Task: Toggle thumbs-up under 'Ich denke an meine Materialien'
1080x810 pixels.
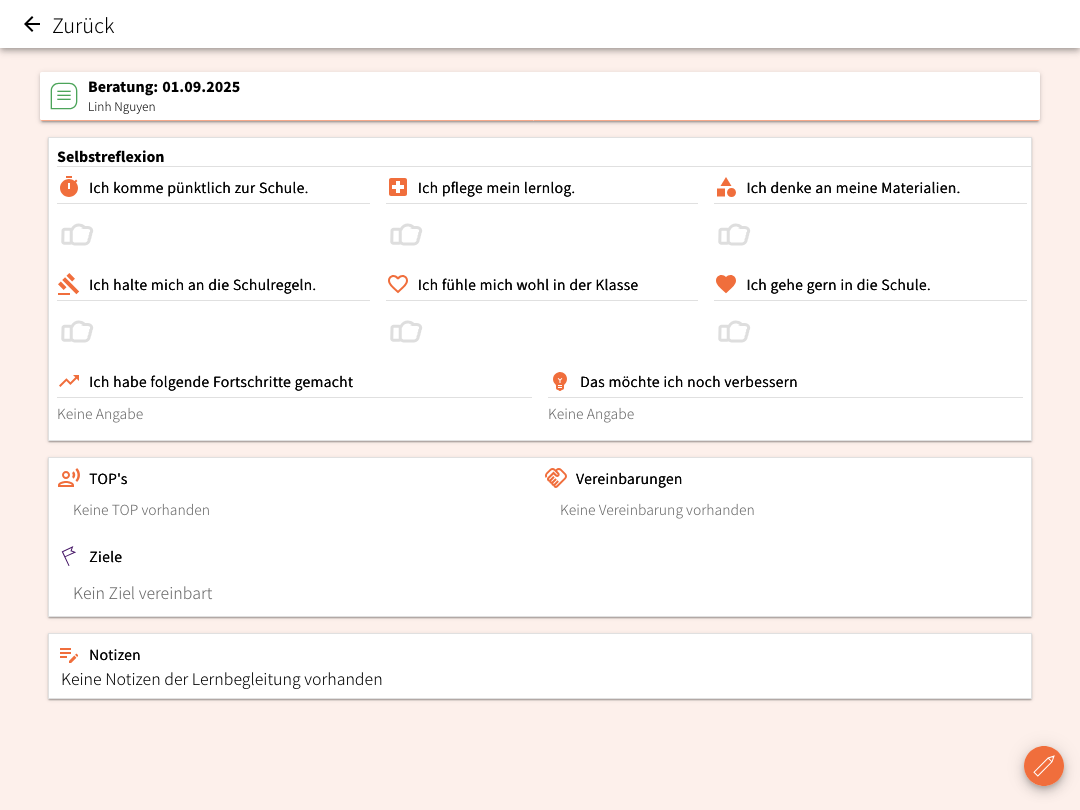Action: point(734,235)
